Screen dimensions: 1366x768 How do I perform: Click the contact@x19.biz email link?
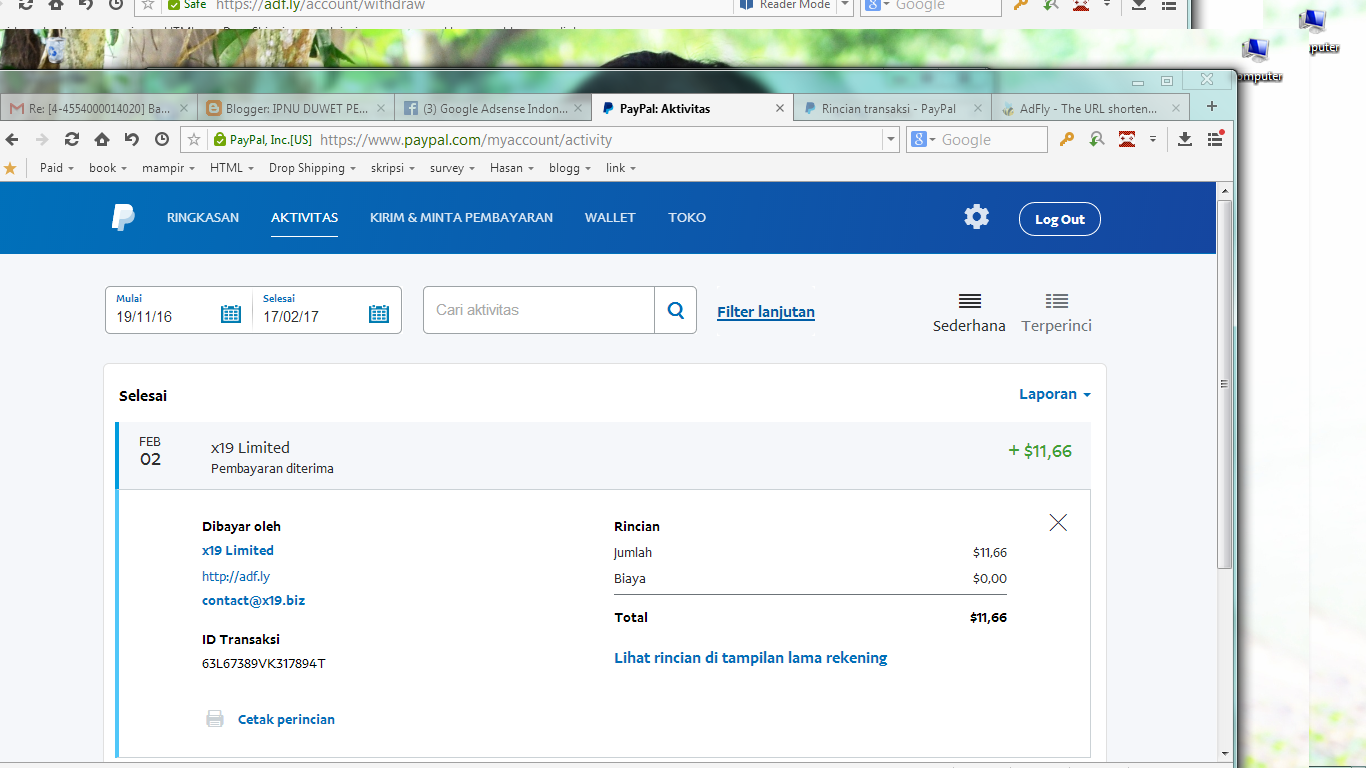[254, 600]
